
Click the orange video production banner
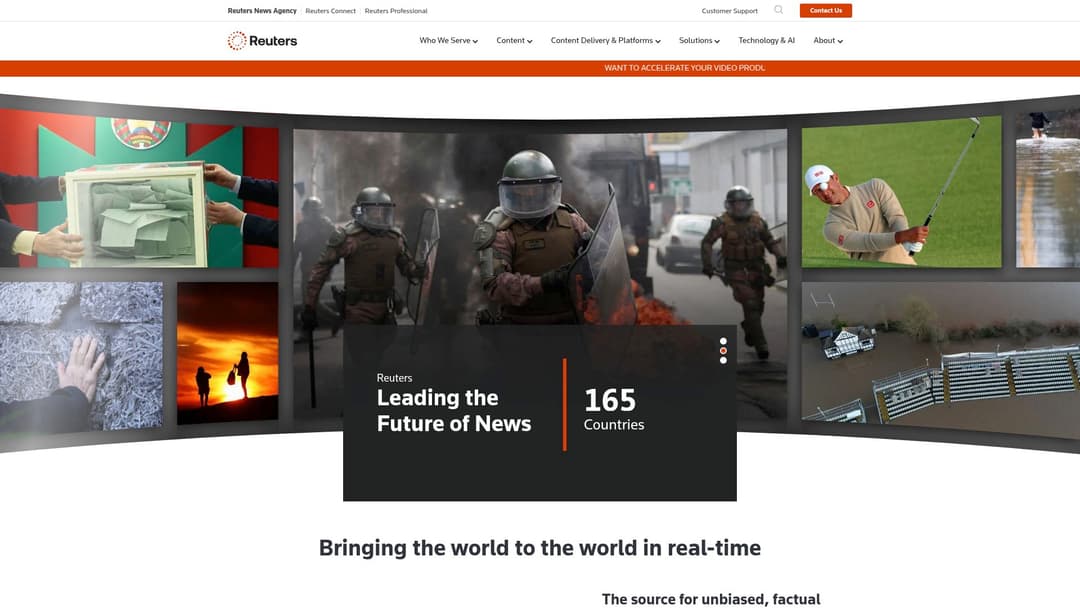[540, 68]
